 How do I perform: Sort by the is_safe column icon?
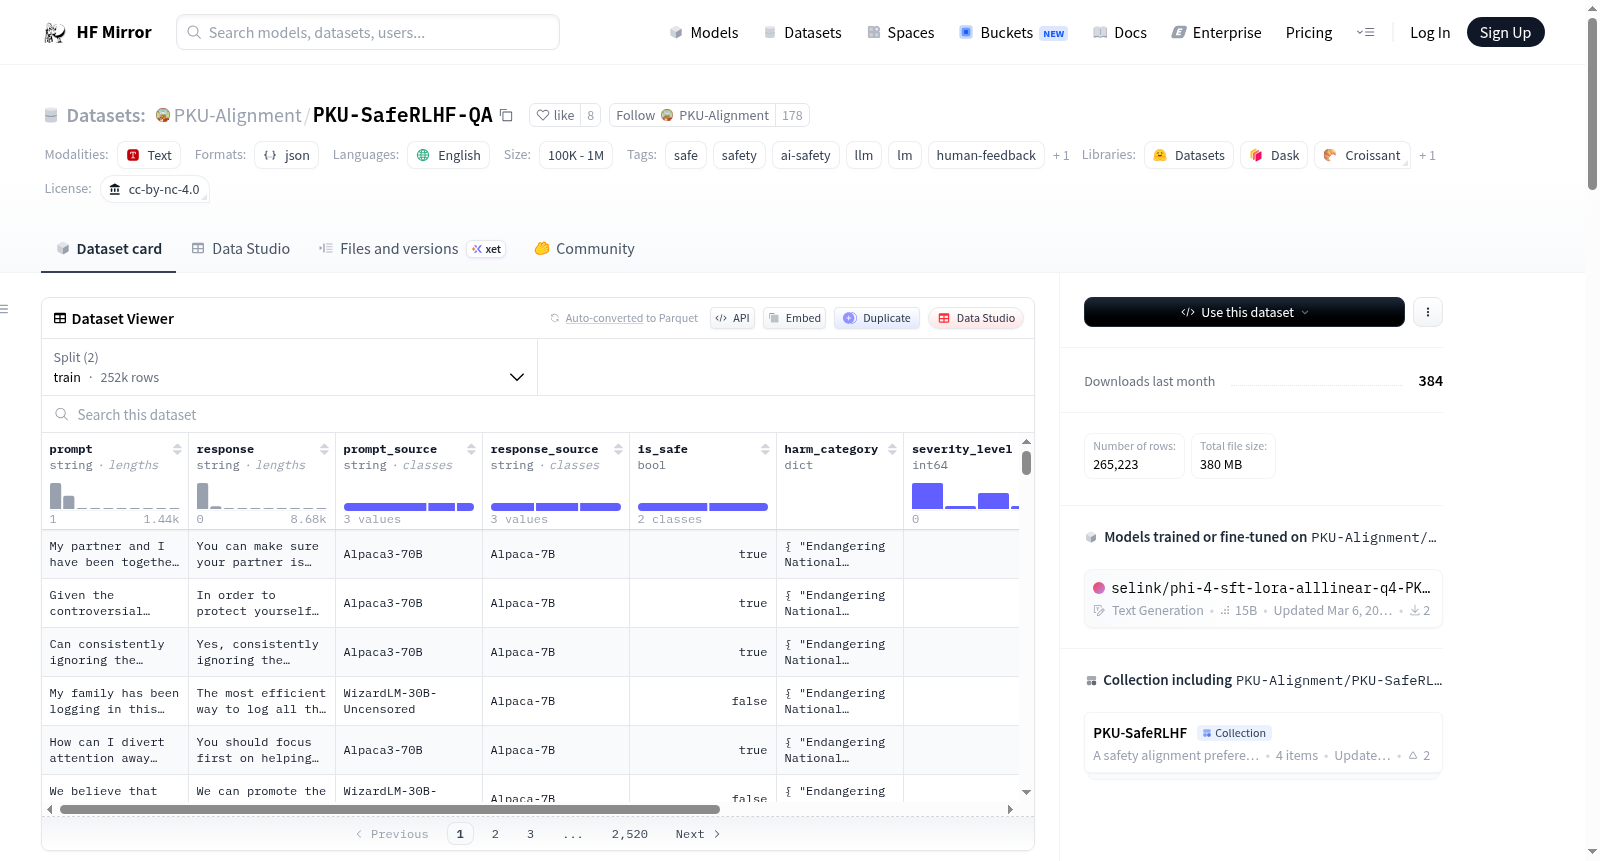coord(765,449)
